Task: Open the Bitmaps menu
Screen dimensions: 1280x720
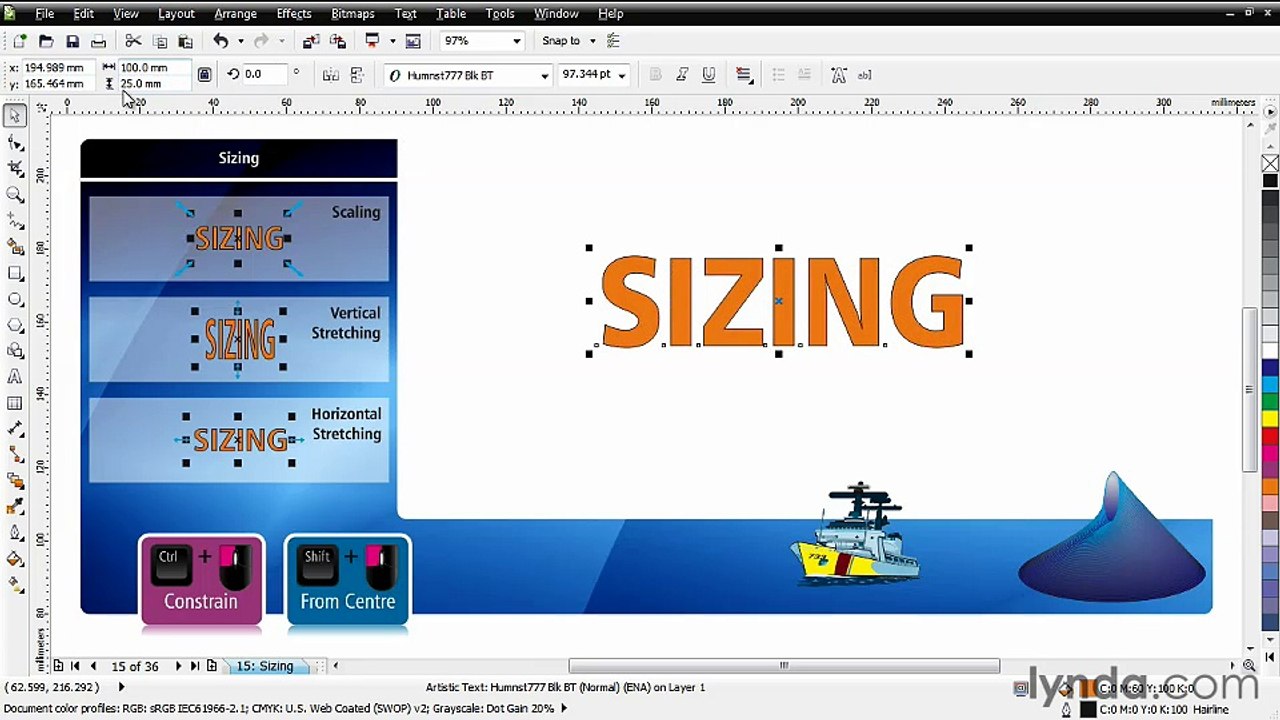Action: (352, 13)
